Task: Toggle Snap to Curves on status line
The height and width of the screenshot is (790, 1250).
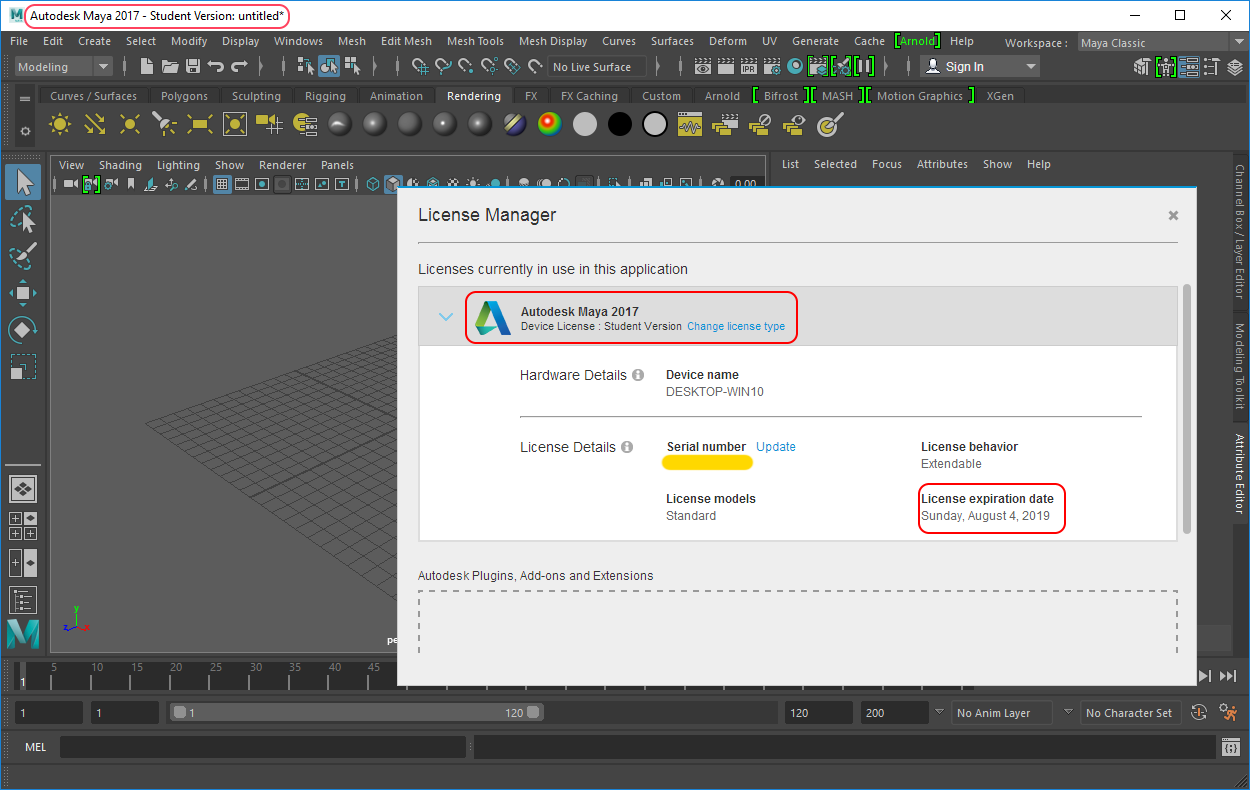Action: [x=443, y=67]
